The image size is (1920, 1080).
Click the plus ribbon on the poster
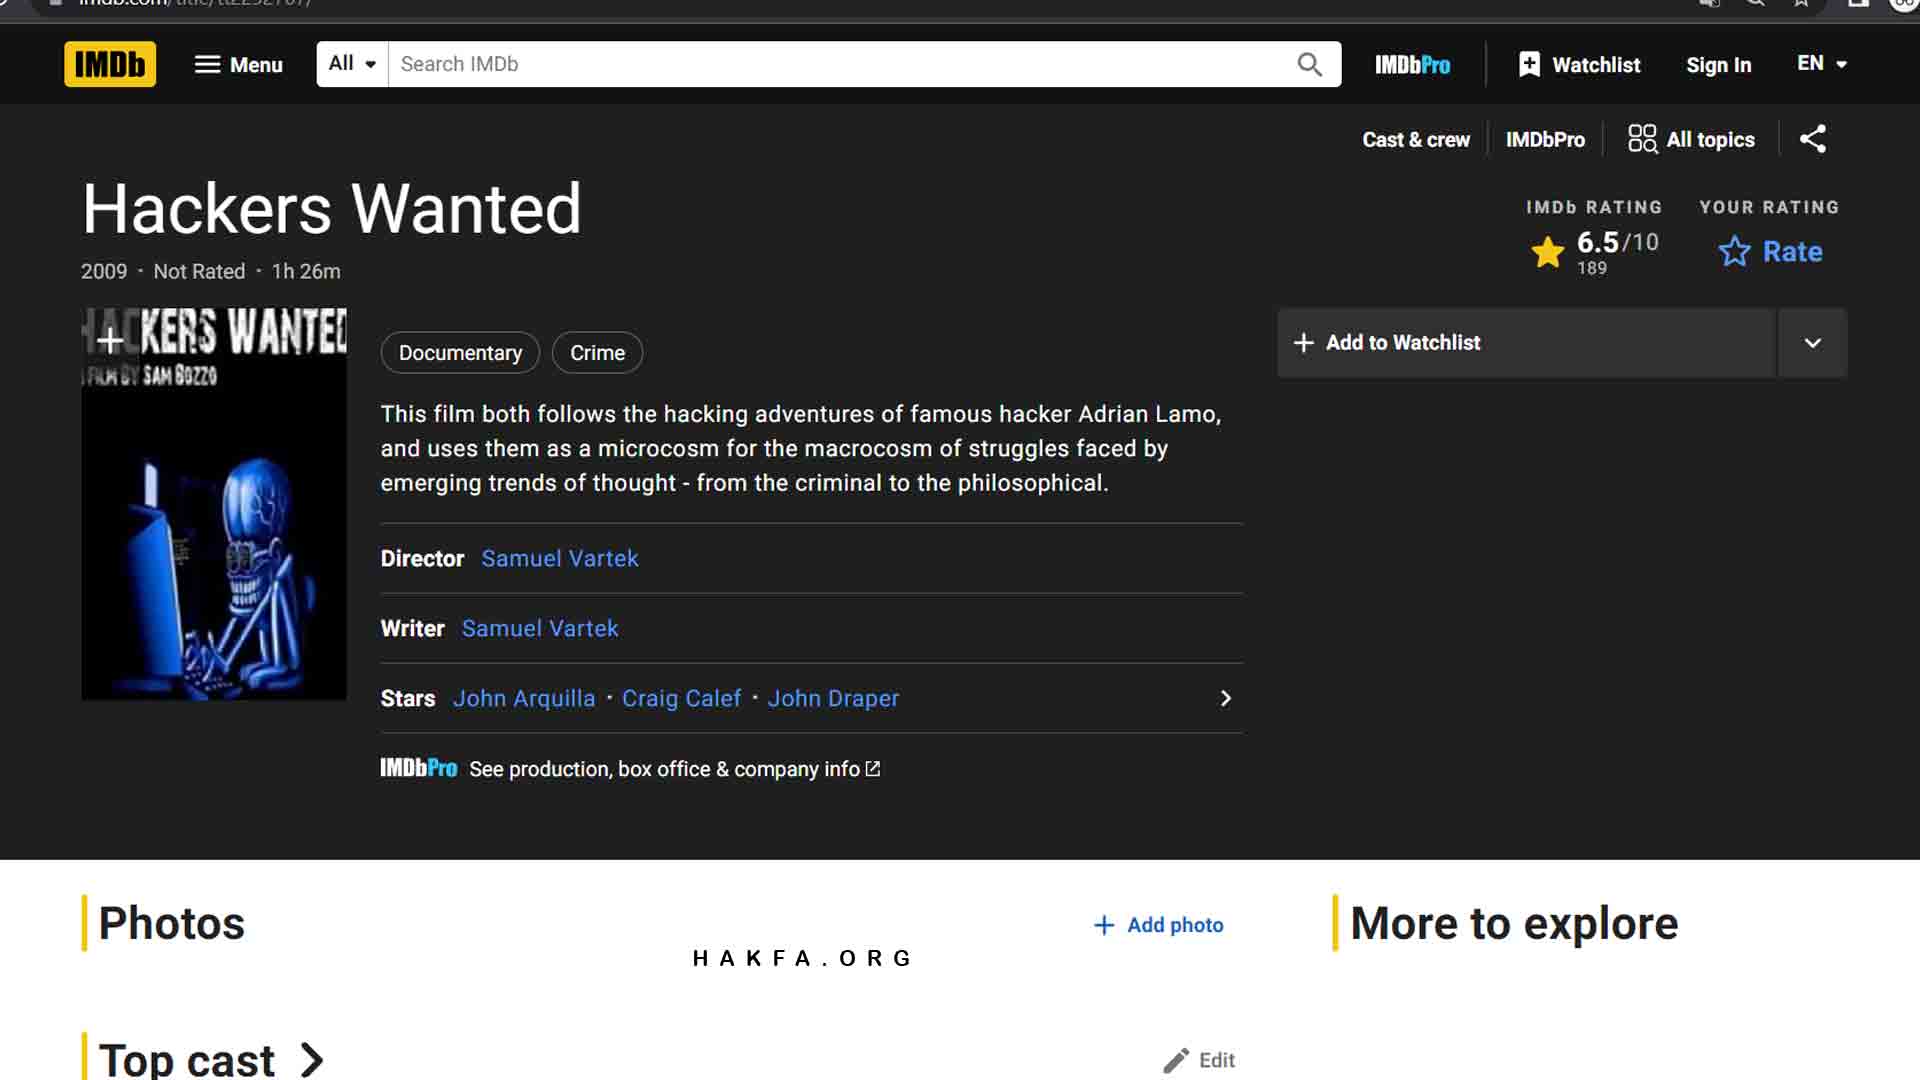coord(110,341)
